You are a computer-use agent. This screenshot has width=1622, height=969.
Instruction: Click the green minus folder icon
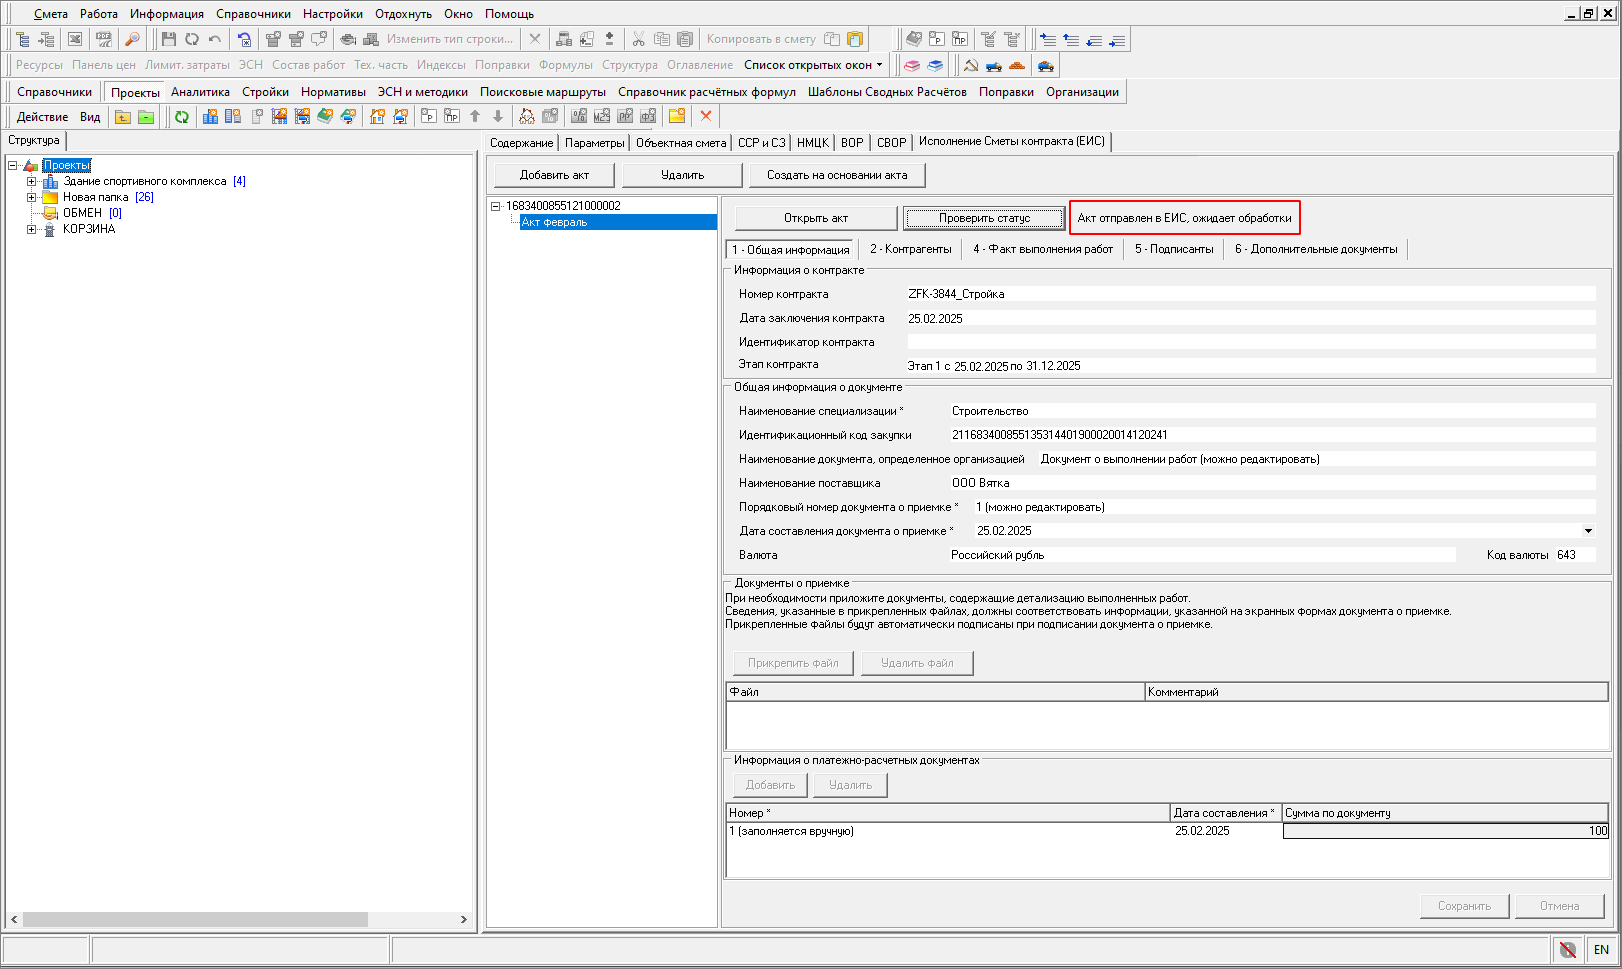146,116
